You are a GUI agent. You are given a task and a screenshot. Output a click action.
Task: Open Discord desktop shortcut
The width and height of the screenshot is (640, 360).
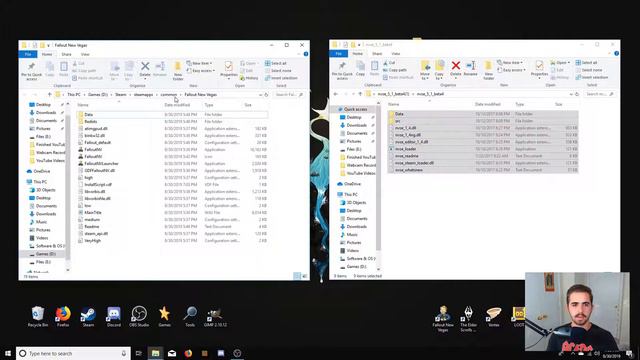click(x=113, y=317)
